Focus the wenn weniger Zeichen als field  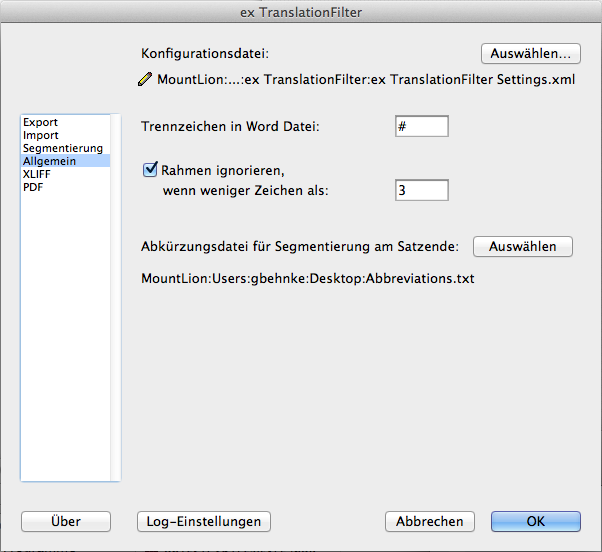point(422,190)
